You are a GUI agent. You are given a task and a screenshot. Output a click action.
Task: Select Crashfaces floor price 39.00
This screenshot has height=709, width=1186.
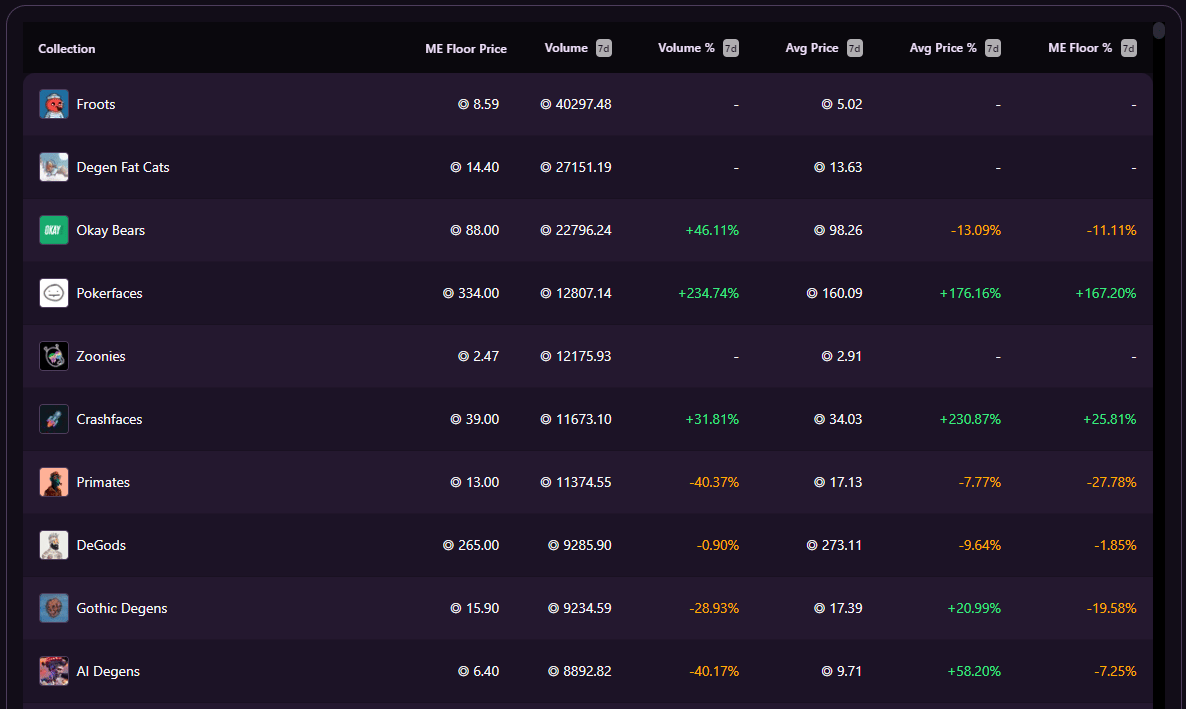pos(475,419)
